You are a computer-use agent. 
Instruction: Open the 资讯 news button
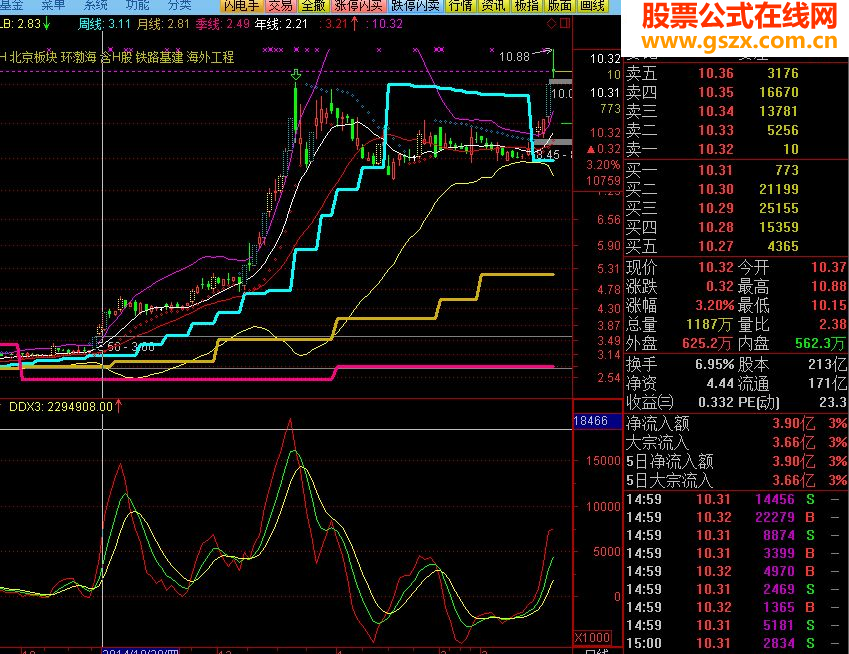click(493, 6)
